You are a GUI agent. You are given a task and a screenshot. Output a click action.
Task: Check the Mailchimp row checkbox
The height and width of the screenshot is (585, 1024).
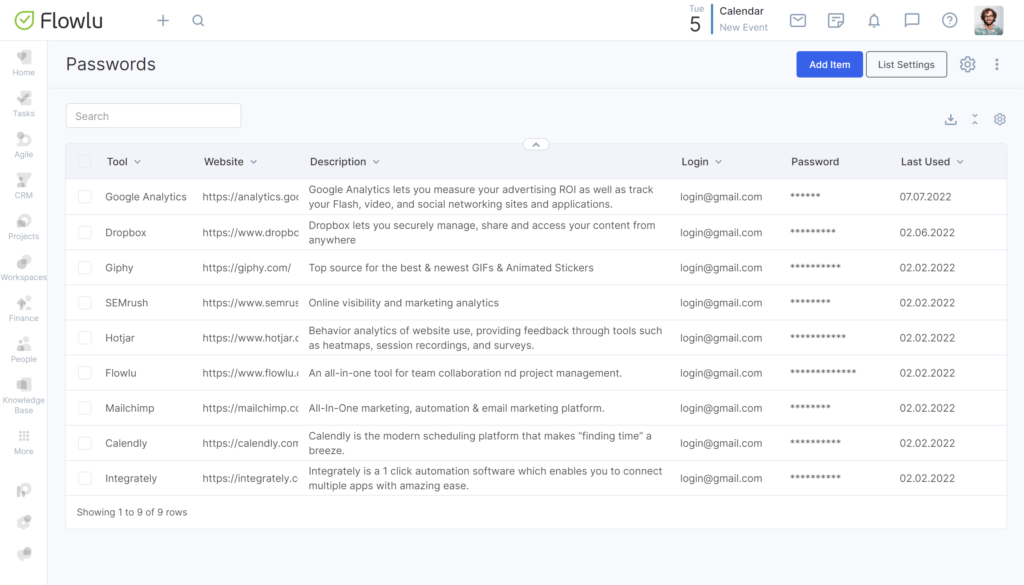point(85,408)
